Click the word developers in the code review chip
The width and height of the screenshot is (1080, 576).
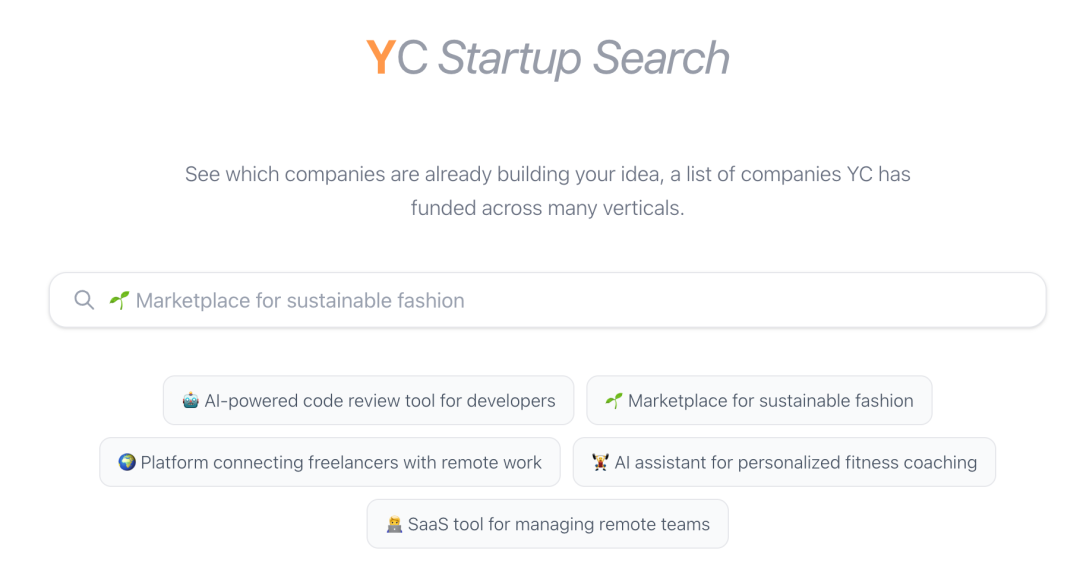pyautogui.click(x=510, y=400)
